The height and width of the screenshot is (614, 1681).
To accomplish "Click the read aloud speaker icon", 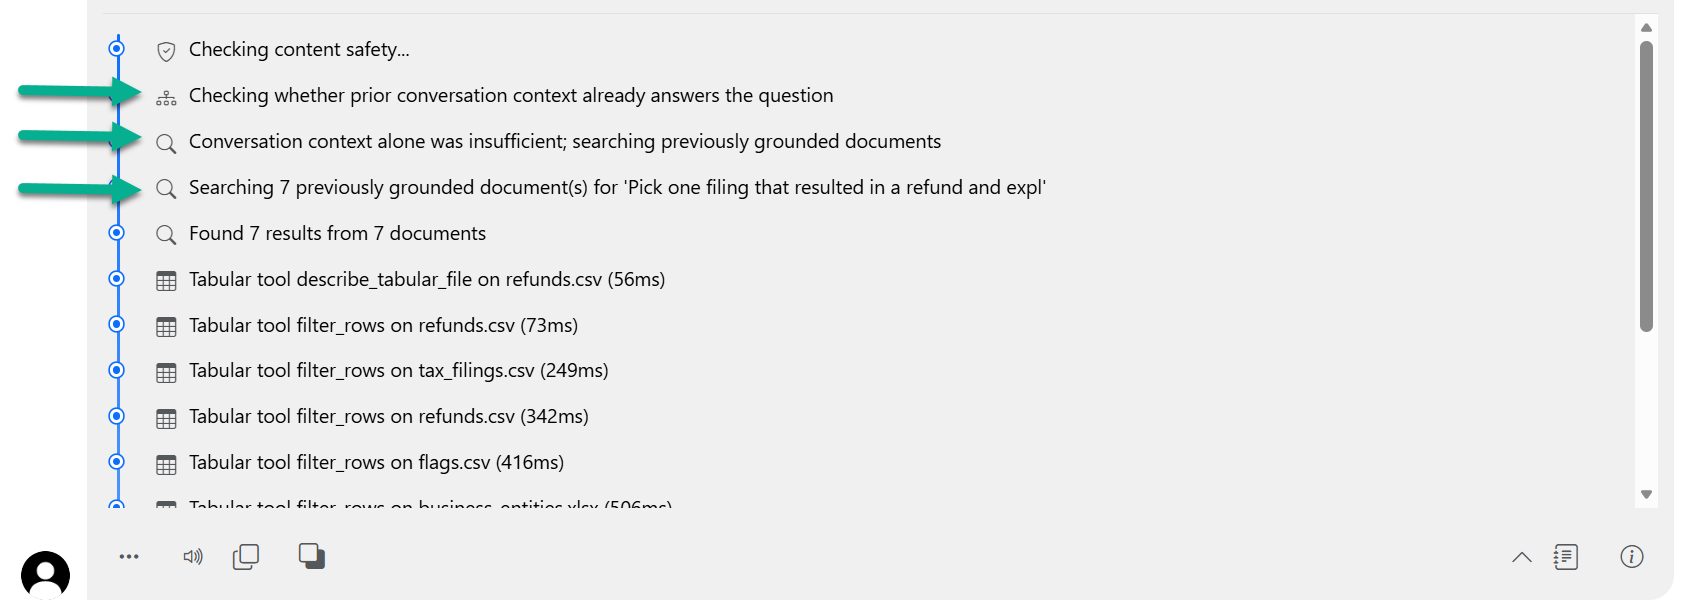I will (x=194, y=556).
